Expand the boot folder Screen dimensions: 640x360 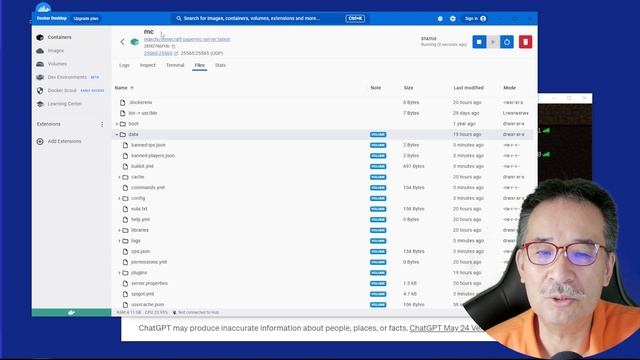[x=117, y=124]
